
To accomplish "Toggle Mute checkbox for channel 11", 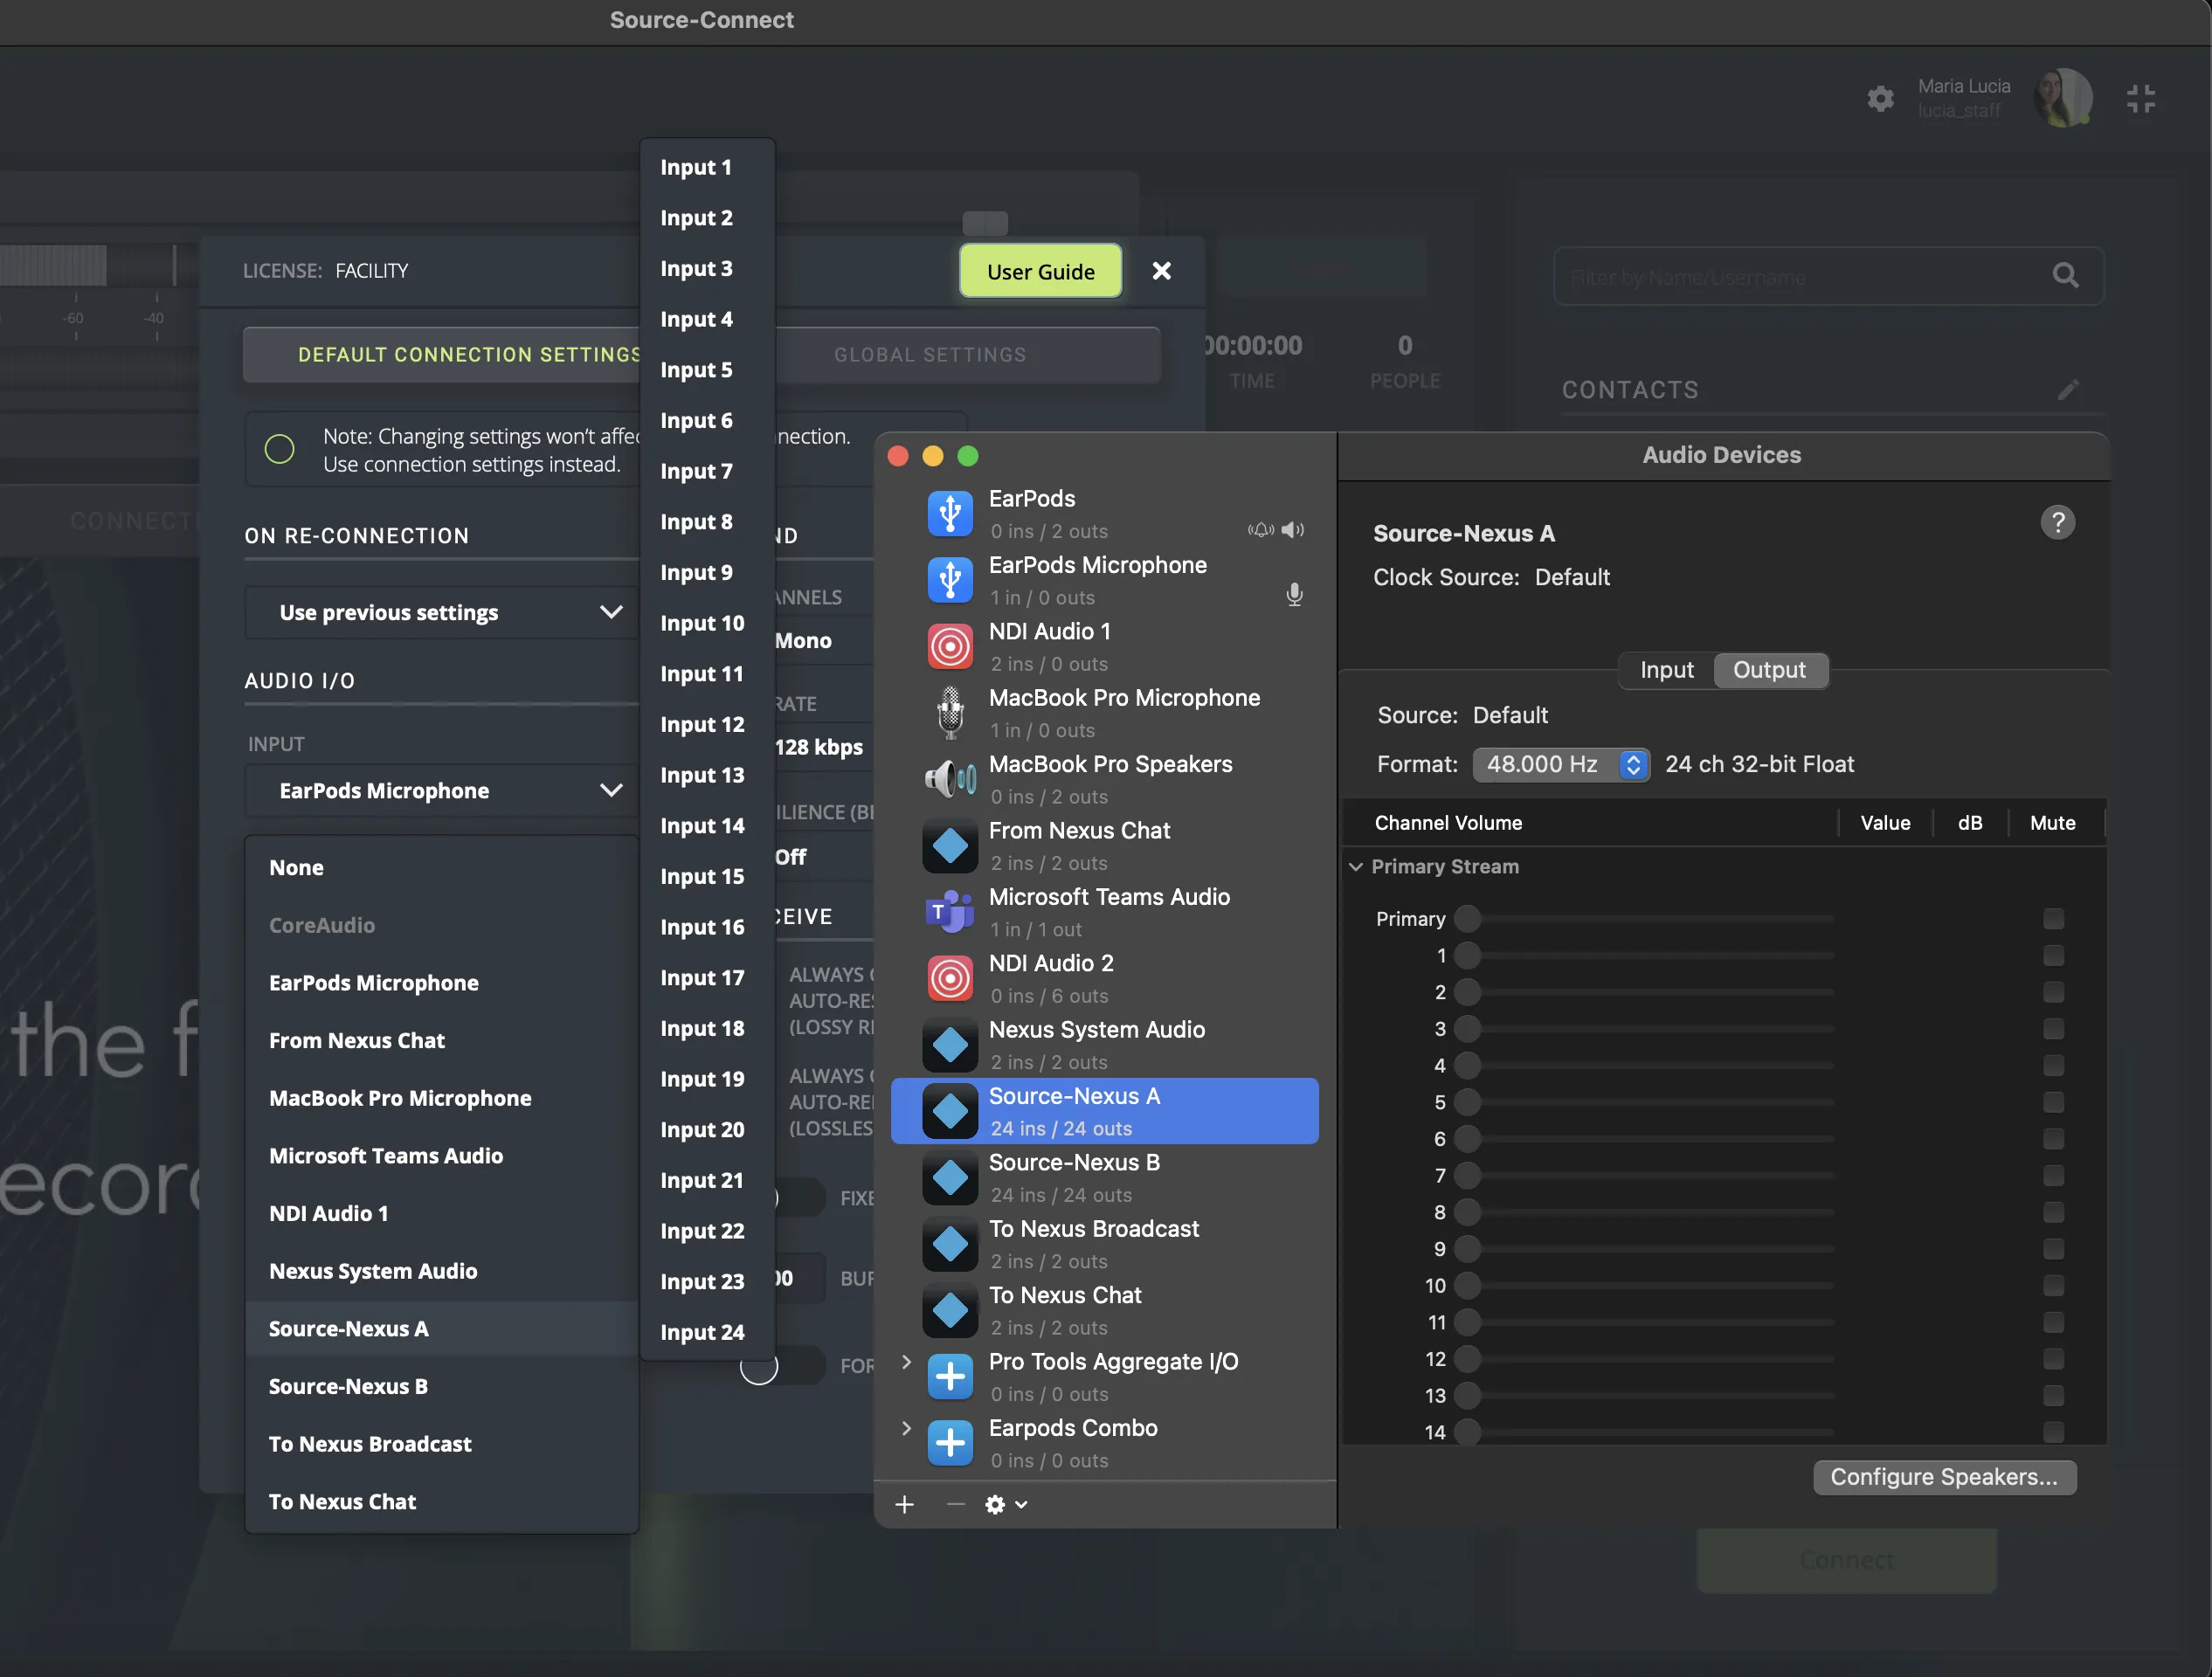I will 2053,1322.
